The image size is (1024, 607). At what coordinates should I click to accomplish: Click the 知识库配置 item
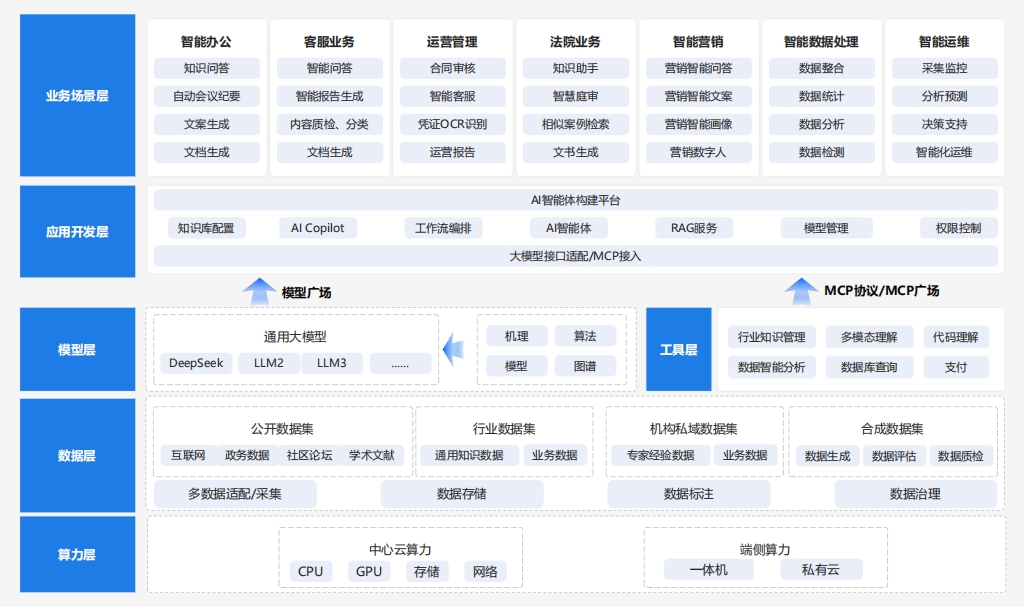[x=206, y=228]
